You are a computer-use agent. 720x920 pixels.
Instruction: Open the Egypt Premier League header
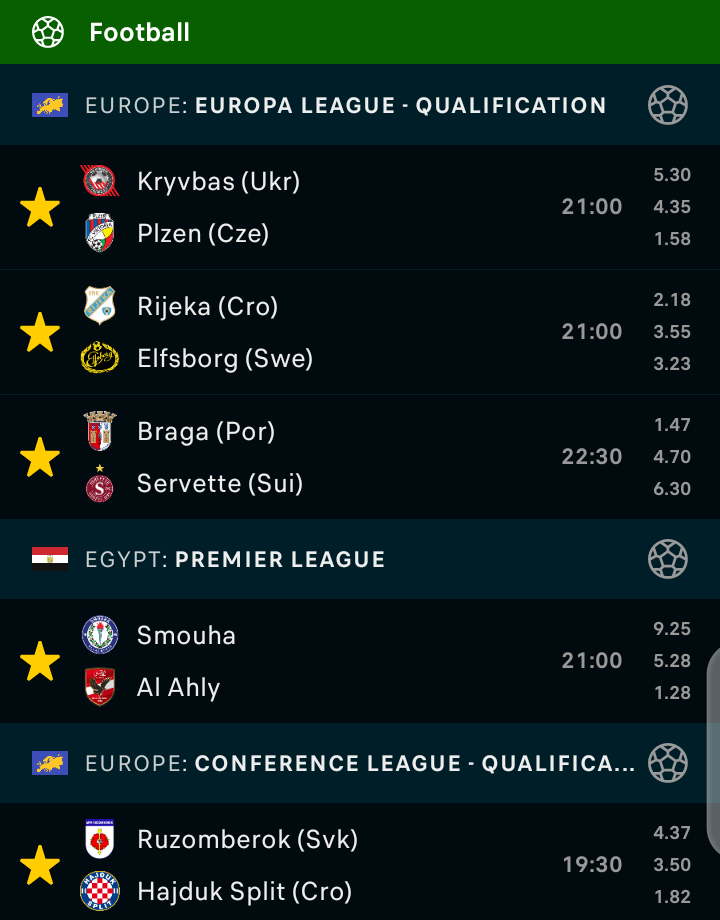point(235,559)
